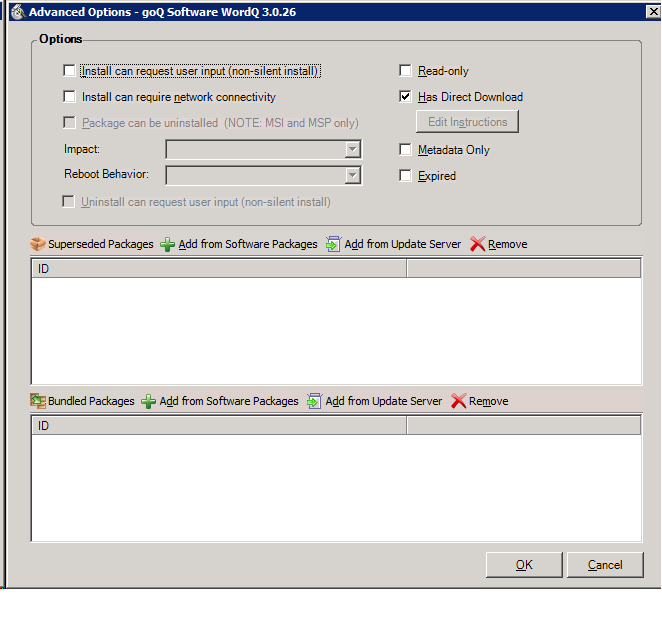Screen dimensions: 662x622
Task: Enable Install can request user input
Action: [x=69, y=71]
